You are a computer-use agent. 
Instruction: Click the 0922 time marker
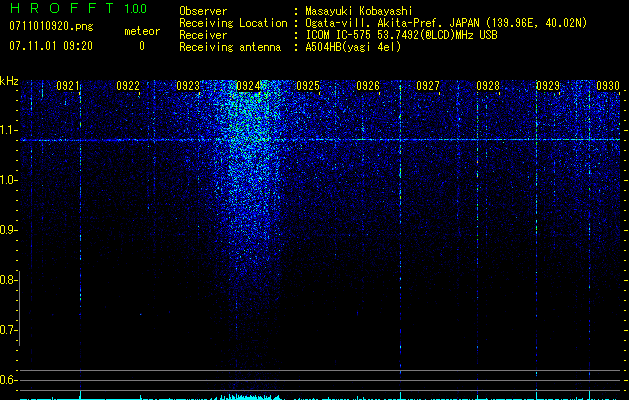[x=128, y=86]
